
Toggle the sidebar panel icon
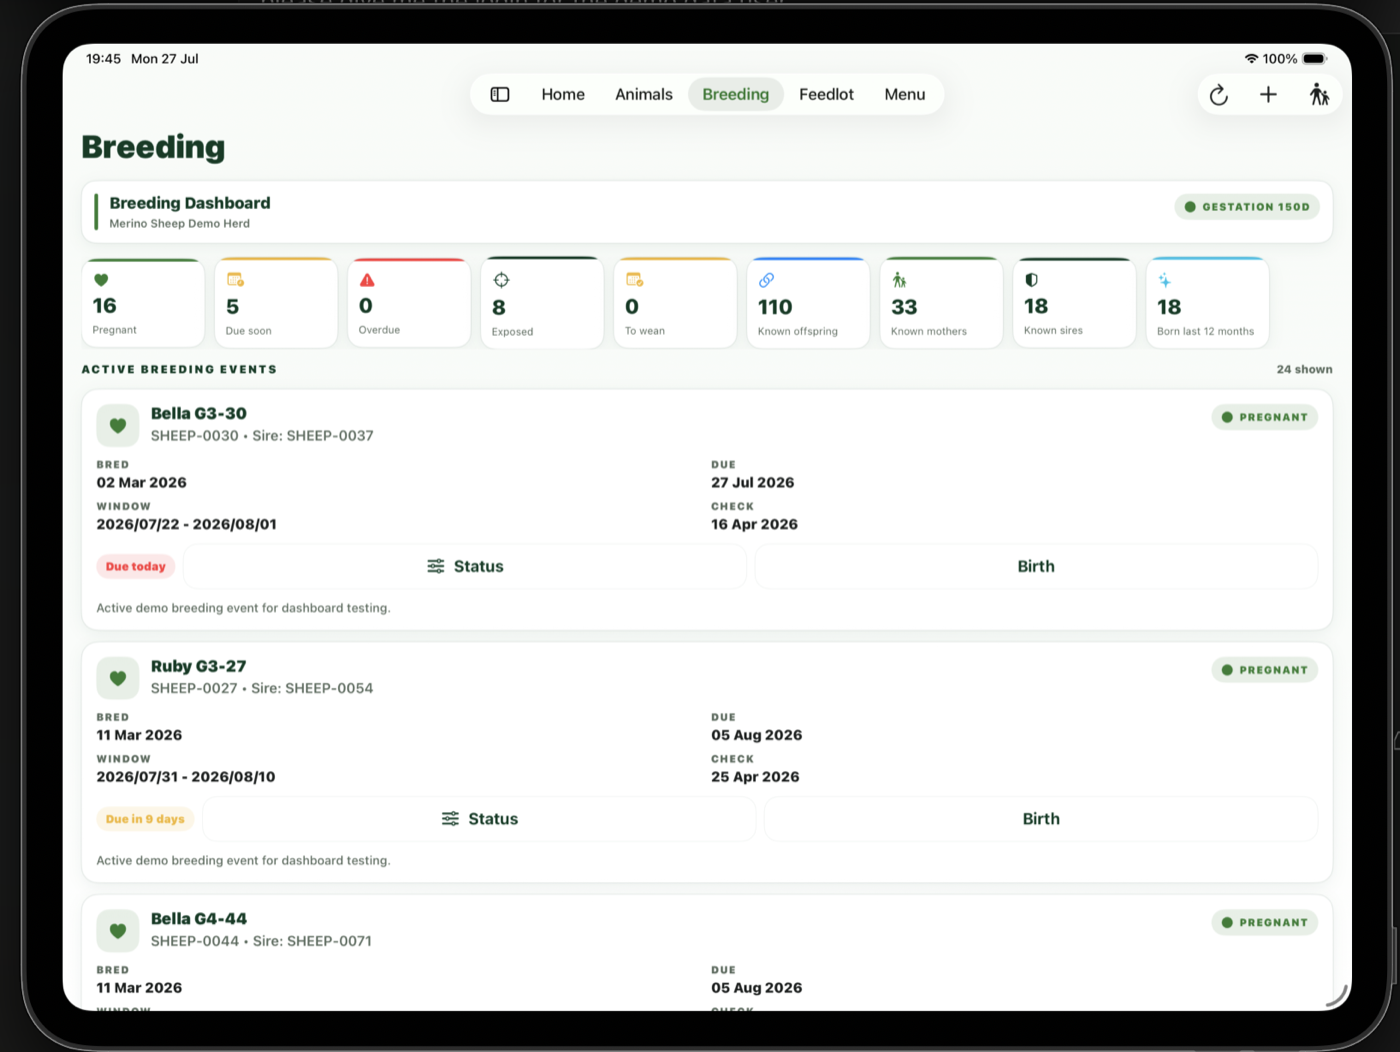(x=500, y=94)
